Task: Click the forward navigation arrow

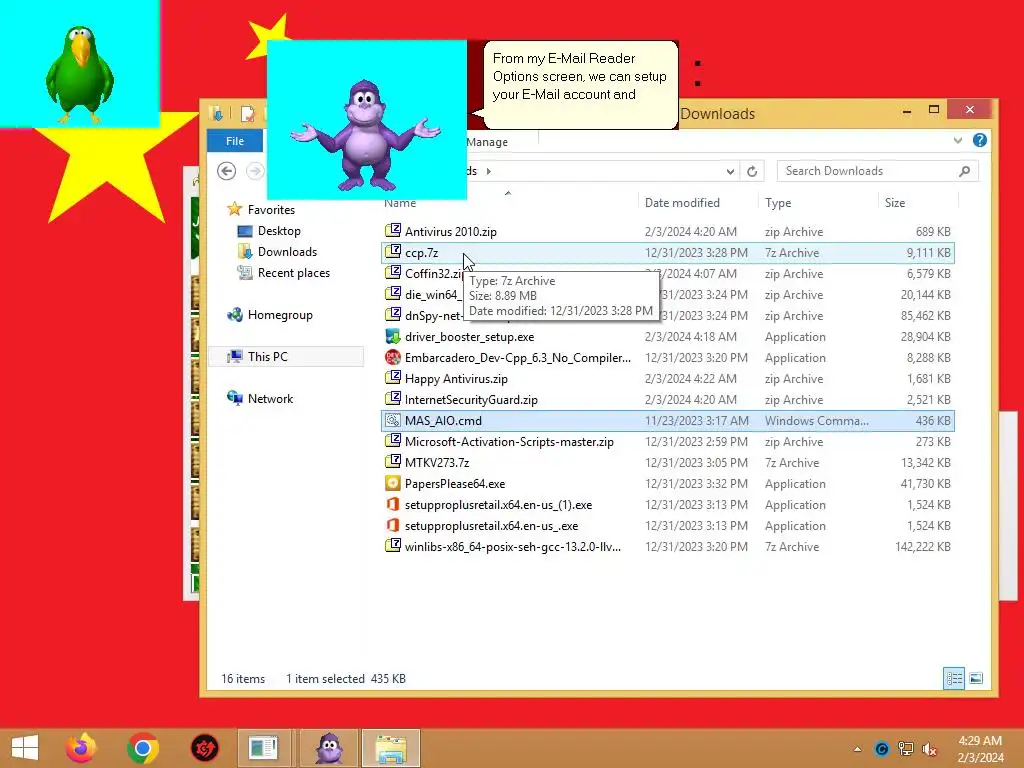Action: coord(255,171)
